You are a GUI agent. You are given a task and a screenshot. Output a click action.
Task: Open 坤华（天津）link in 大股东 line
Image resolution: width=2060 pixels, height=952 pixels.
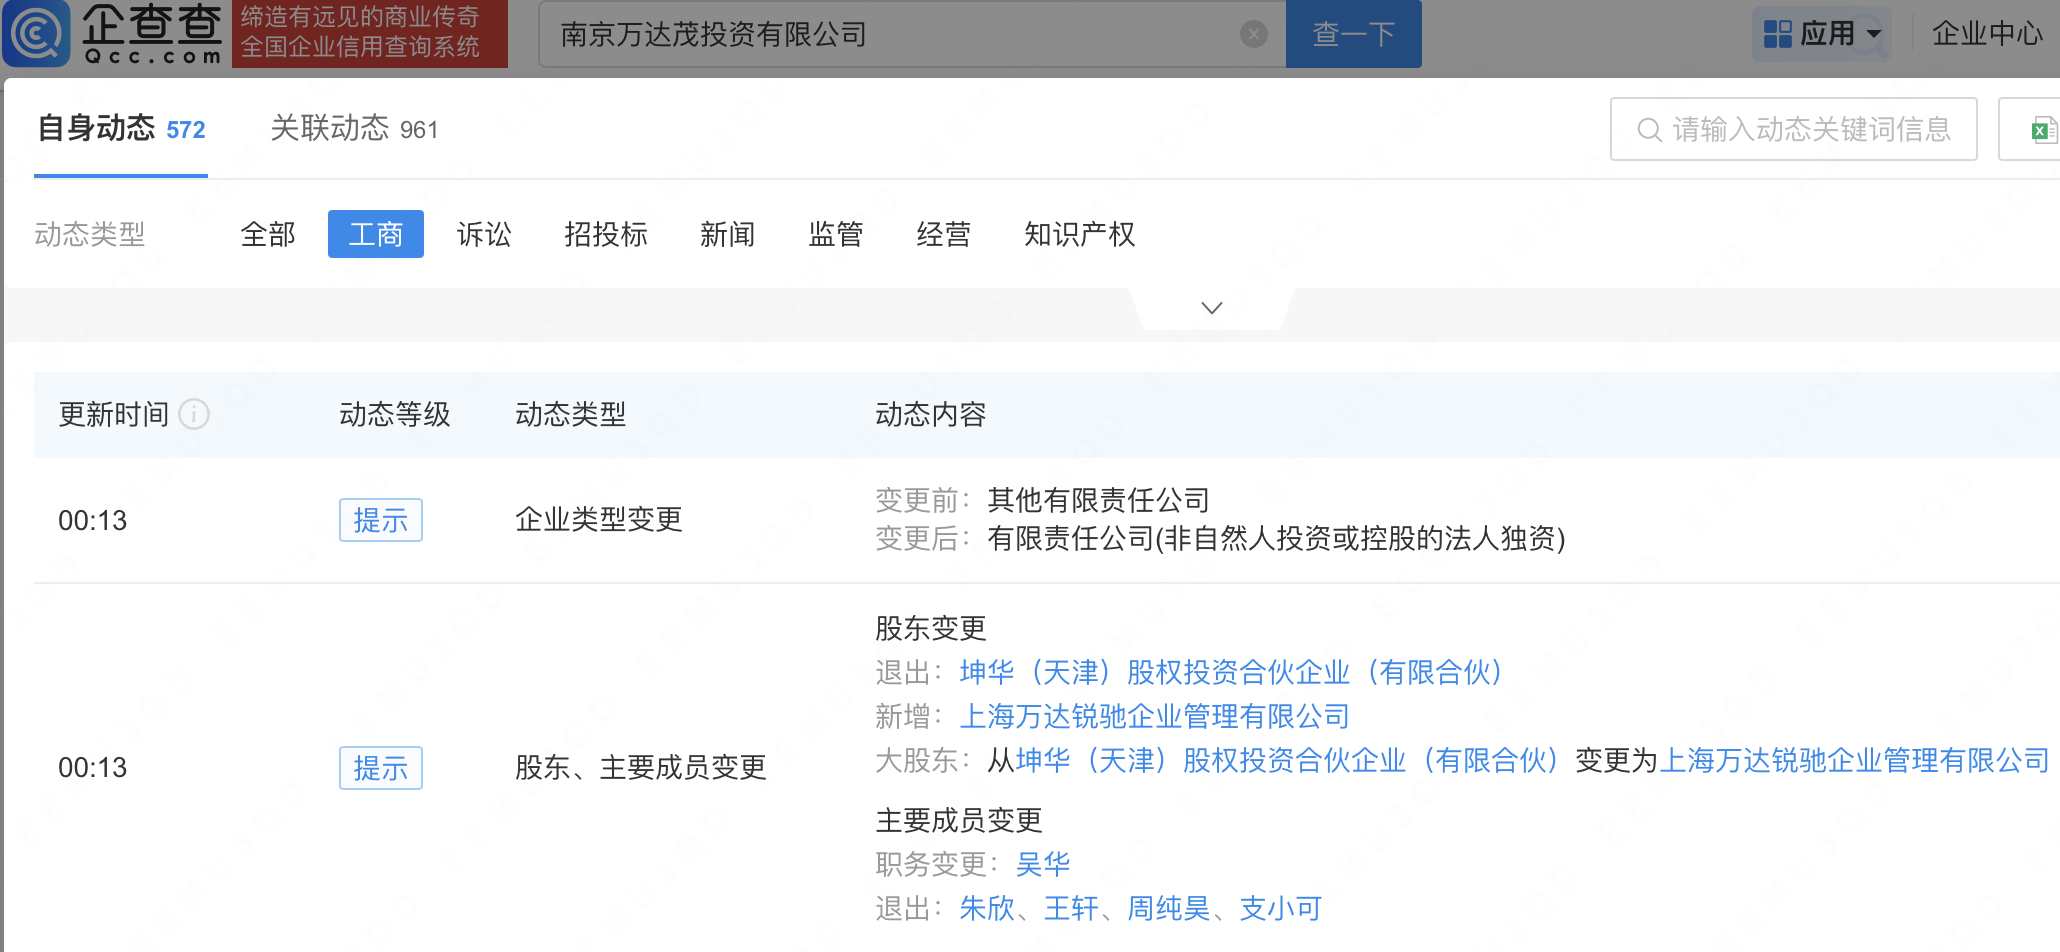(x=1289, y=760)
